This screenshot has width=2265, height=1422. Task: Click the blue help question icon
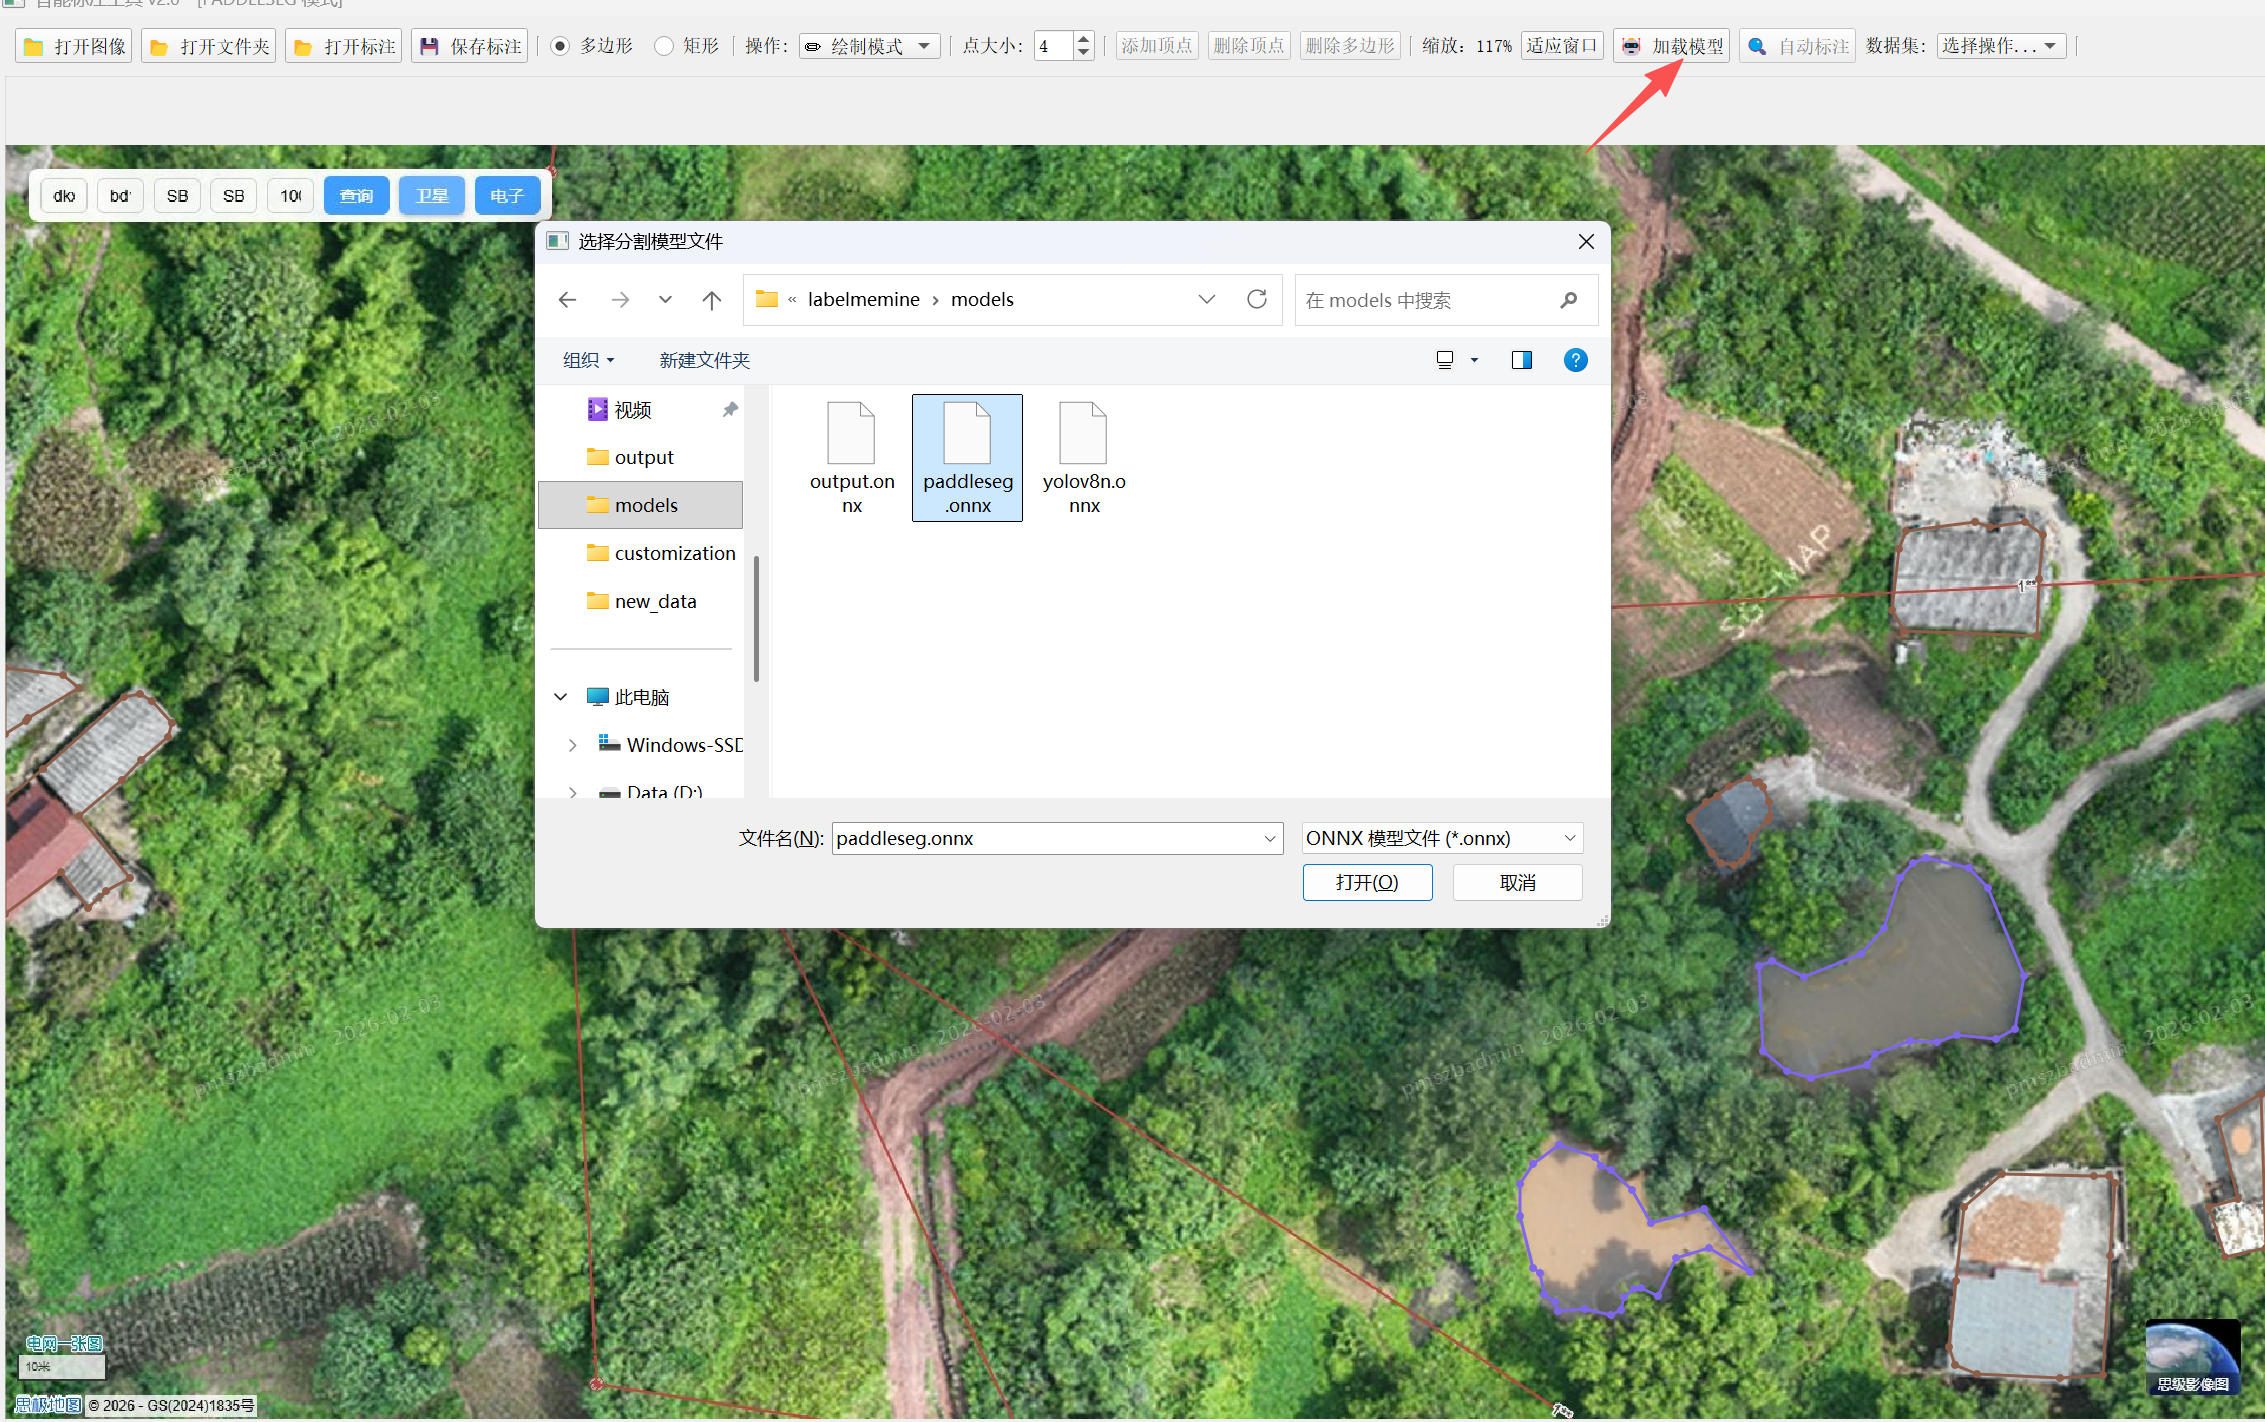click(1575, 360)
